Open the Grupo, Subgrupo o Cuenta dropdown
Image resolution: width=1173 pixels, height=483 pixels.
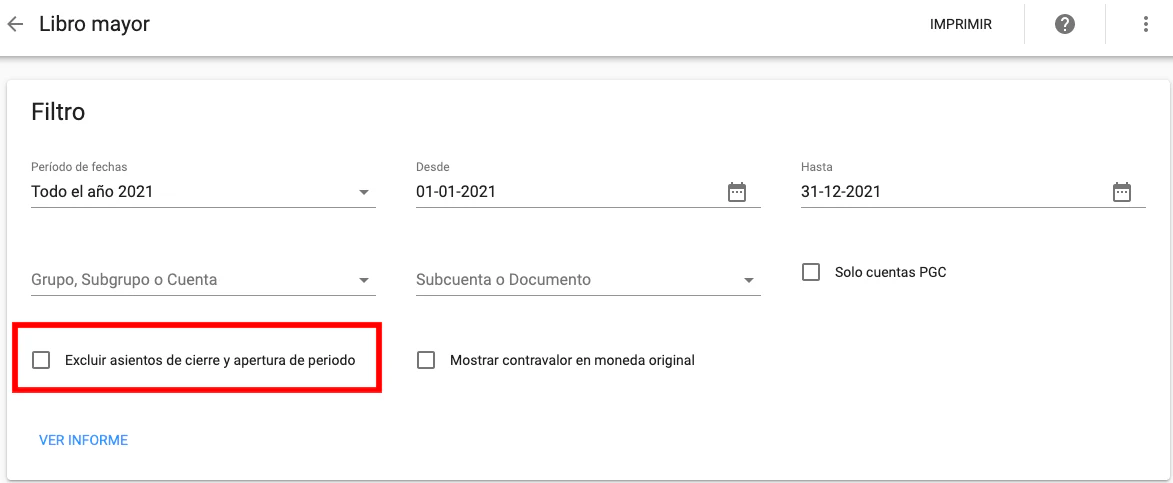pyautogui.click(x=364, y=280)
